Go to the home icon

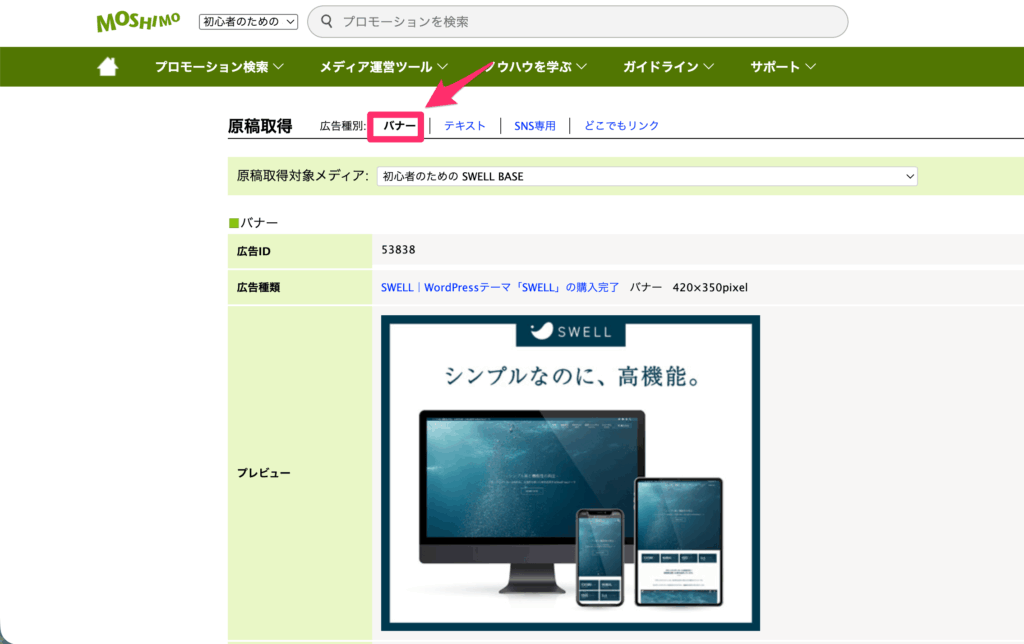tap(108, 67)
